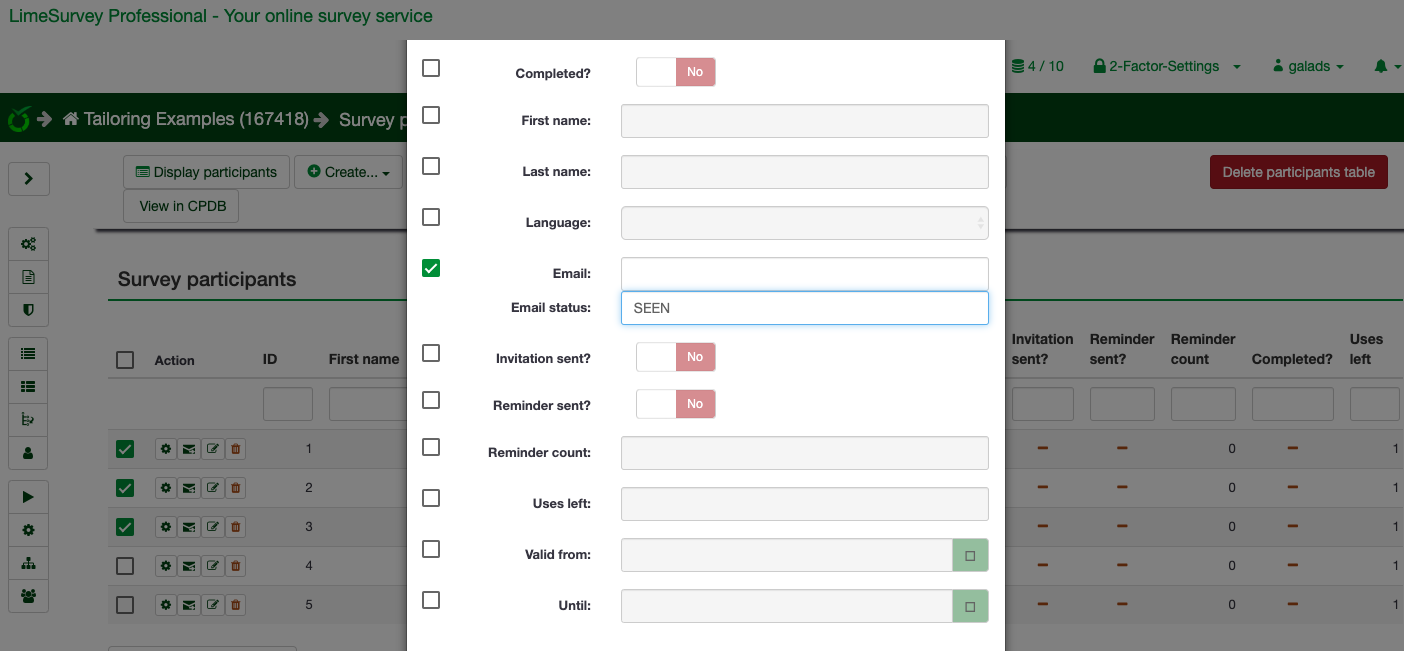Toggle the Completed? switch in dialog
Screen dimensions: 1404x651
click(676, 72)
